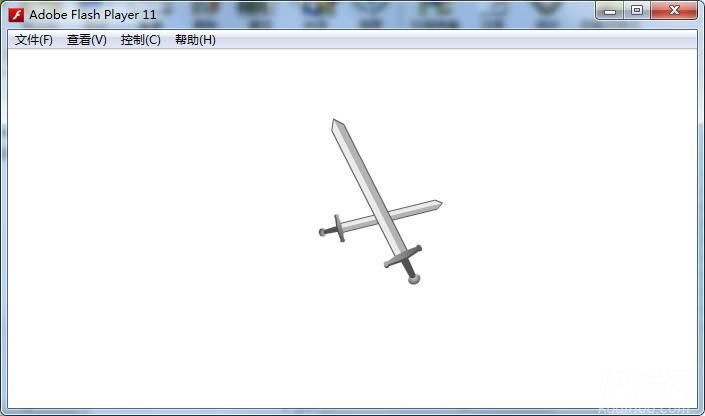The width and height of the screenshot is (705, 416).
Task: Click the small sword's grip handle
Action: [331, 230]
